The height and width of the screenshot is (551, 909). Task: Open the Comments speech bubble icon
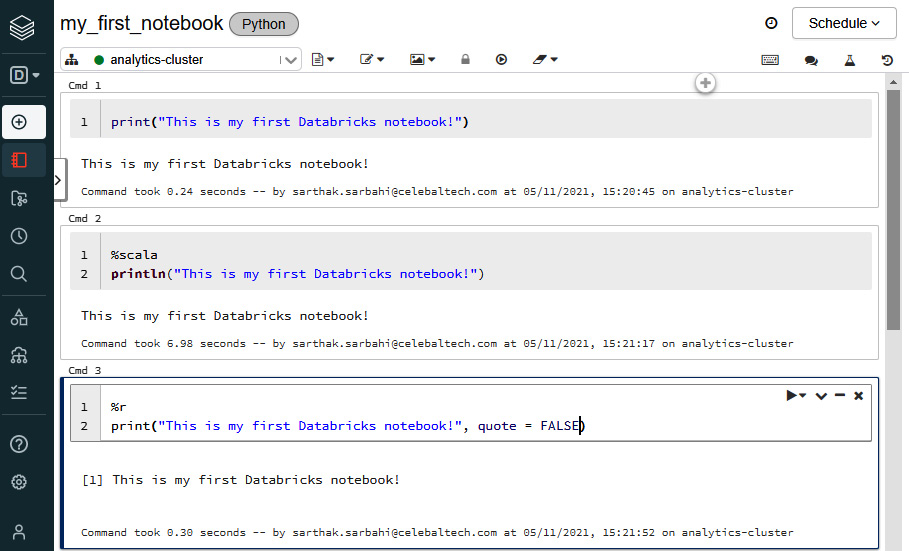pyautogui.click(x=811, y=60)
